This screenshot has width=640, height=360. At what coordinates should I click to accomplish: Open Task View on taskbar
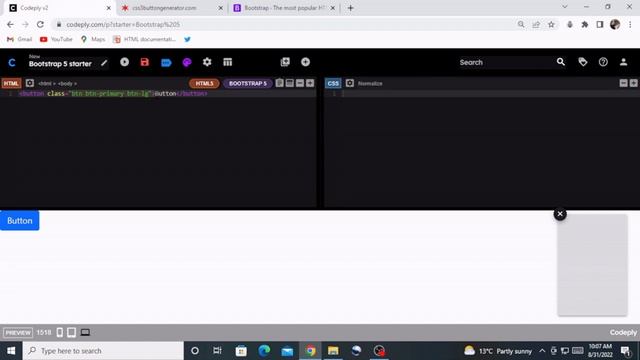click(217, 351)
